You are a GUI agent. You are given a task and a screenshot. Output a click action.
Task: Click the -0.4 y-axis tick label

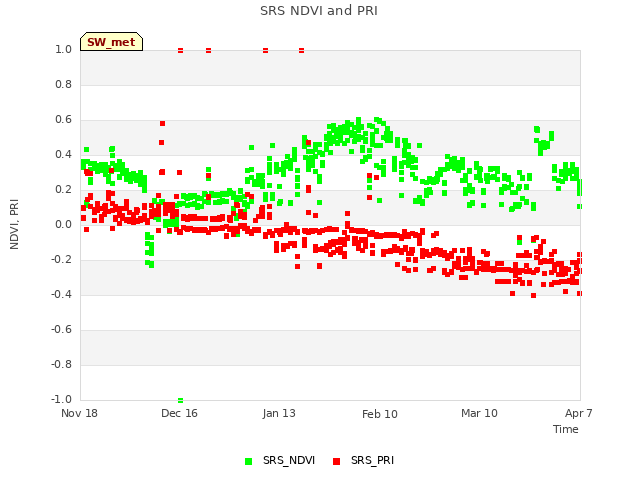61,294
